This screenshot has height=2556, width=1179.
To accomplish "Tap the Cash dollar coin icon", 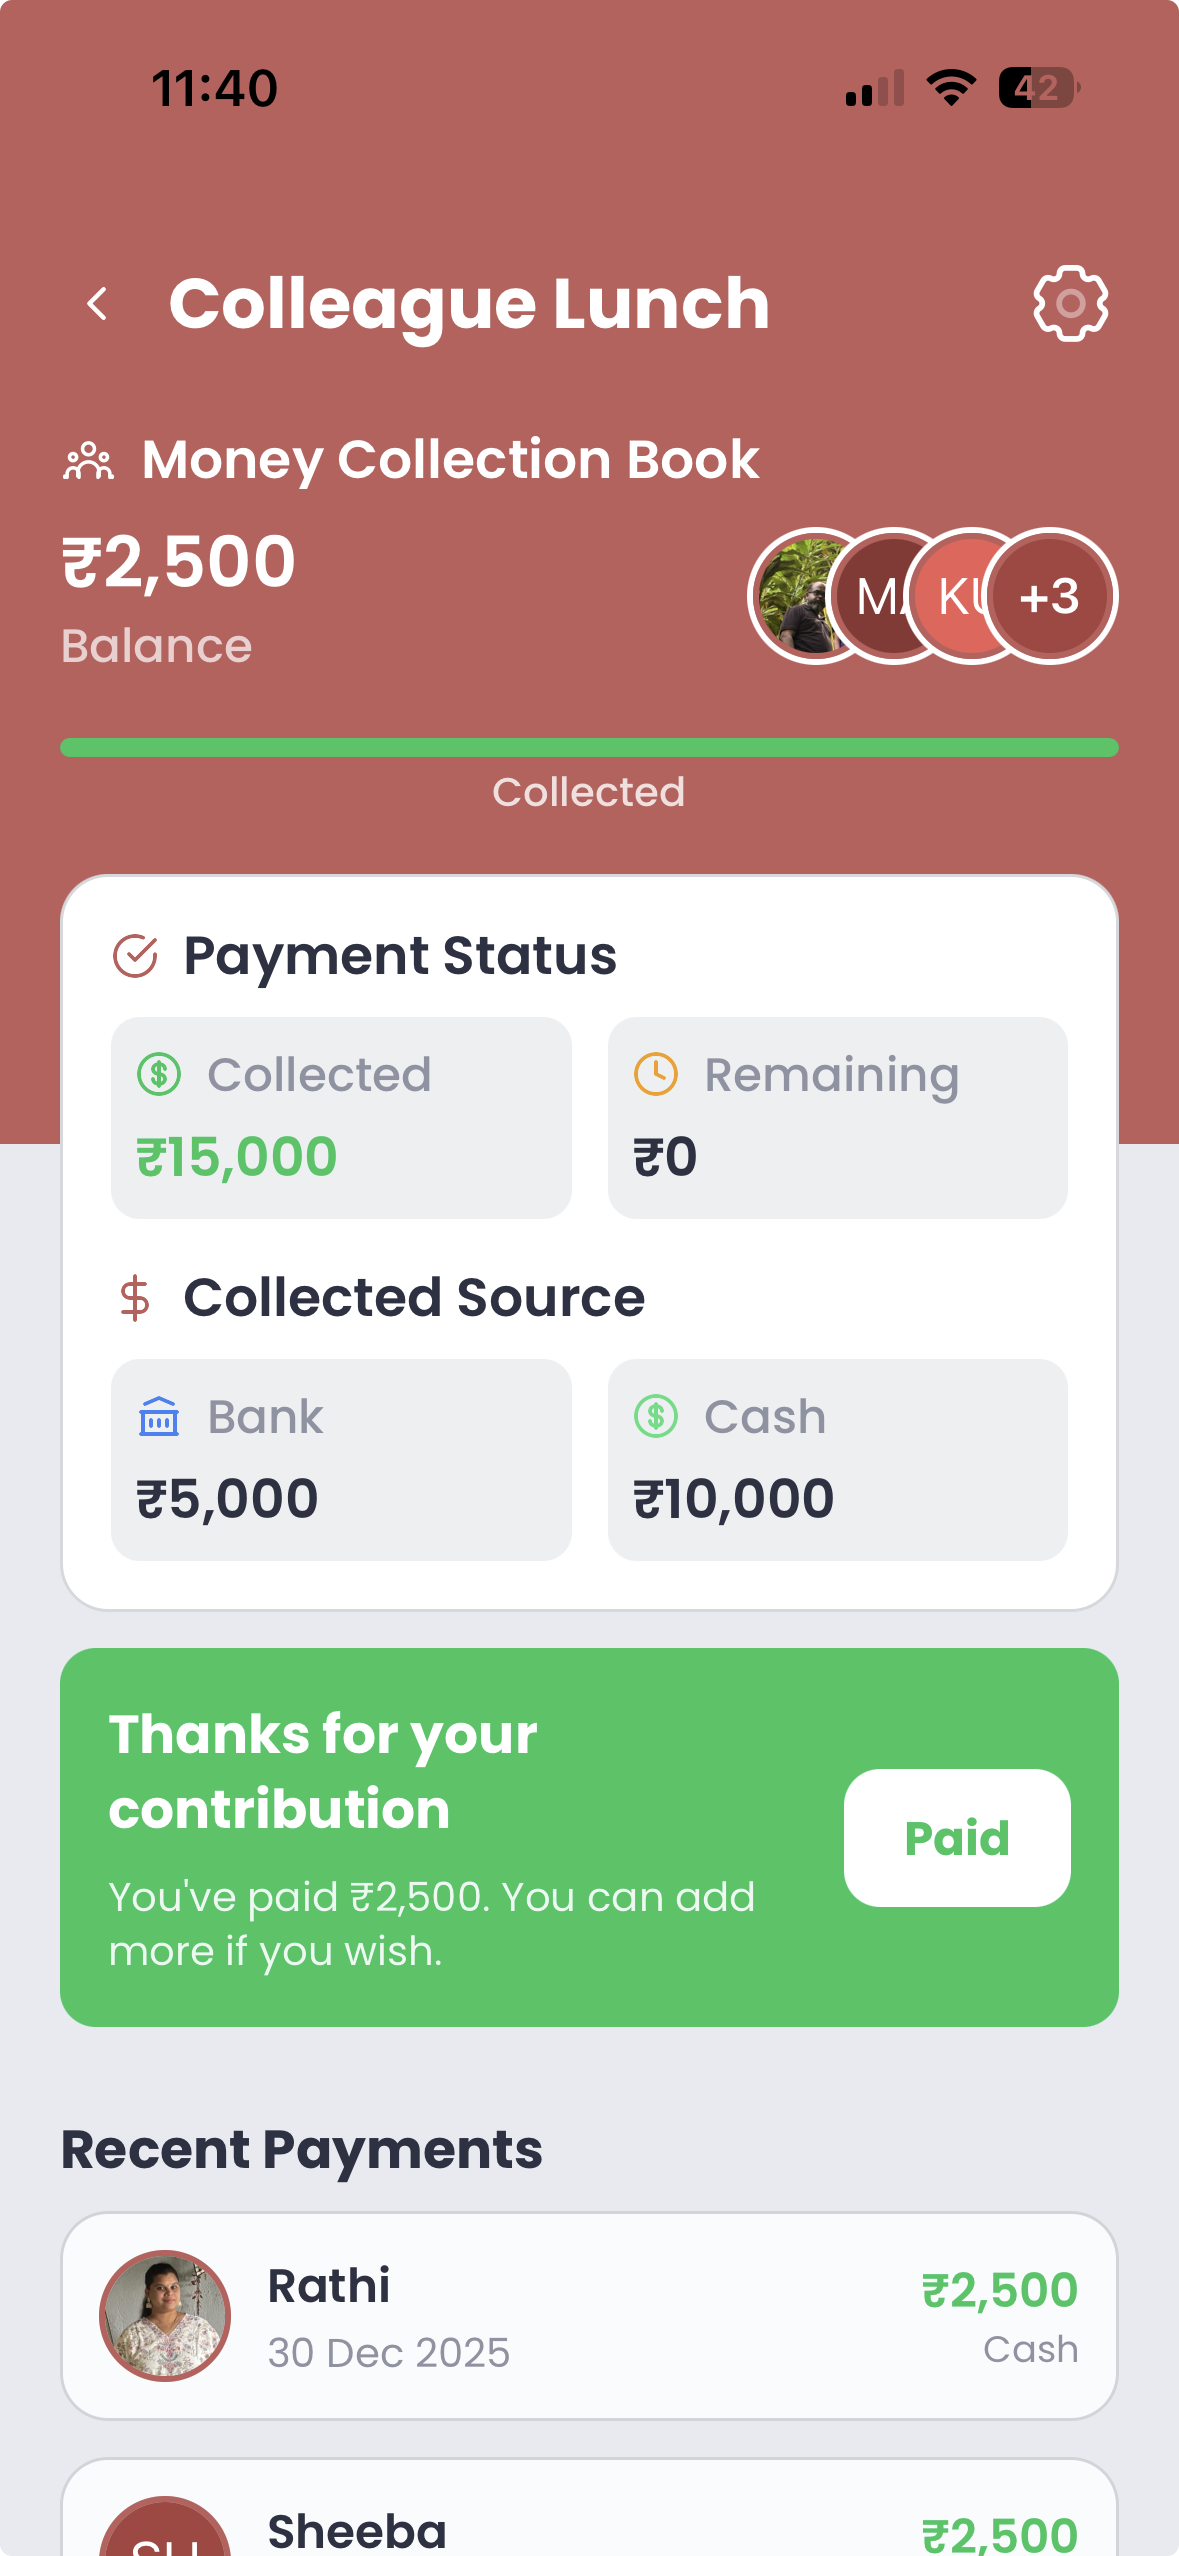I will 656,1417.
